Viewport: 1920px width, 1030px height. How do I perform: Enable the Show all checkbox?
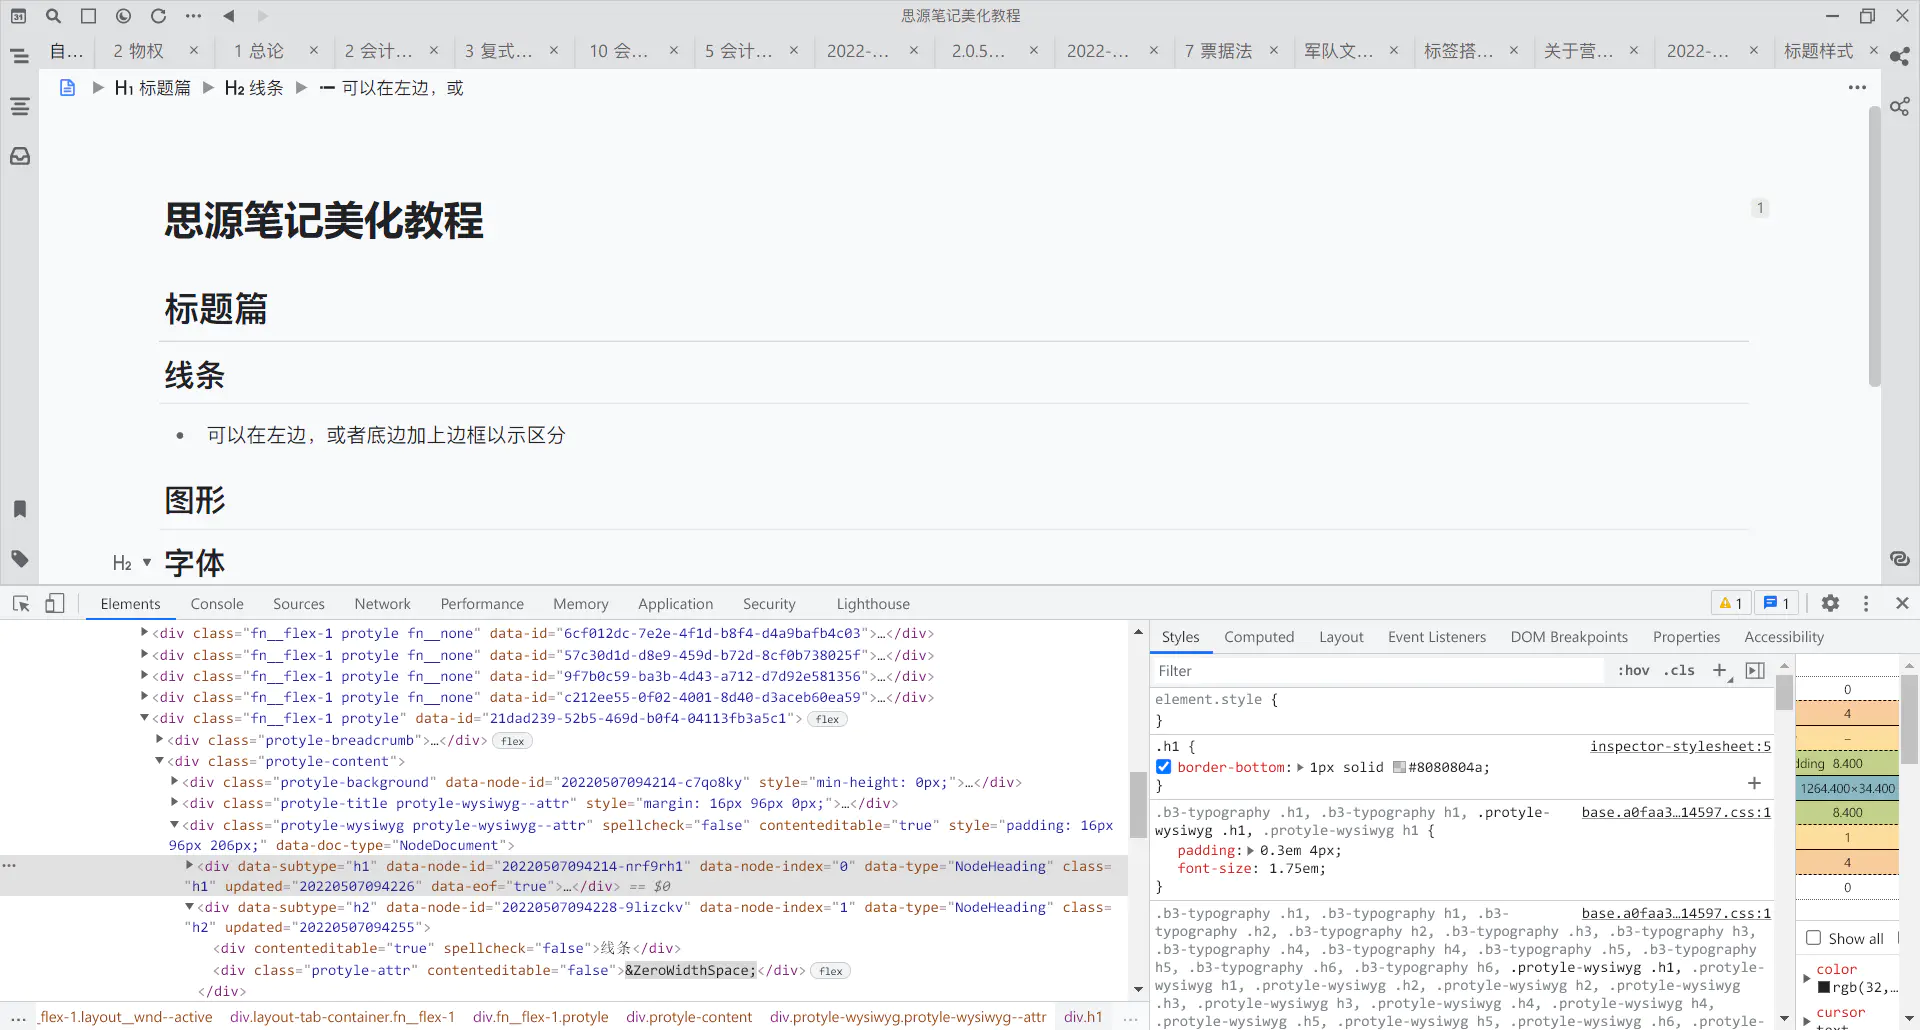point(1813,938)
